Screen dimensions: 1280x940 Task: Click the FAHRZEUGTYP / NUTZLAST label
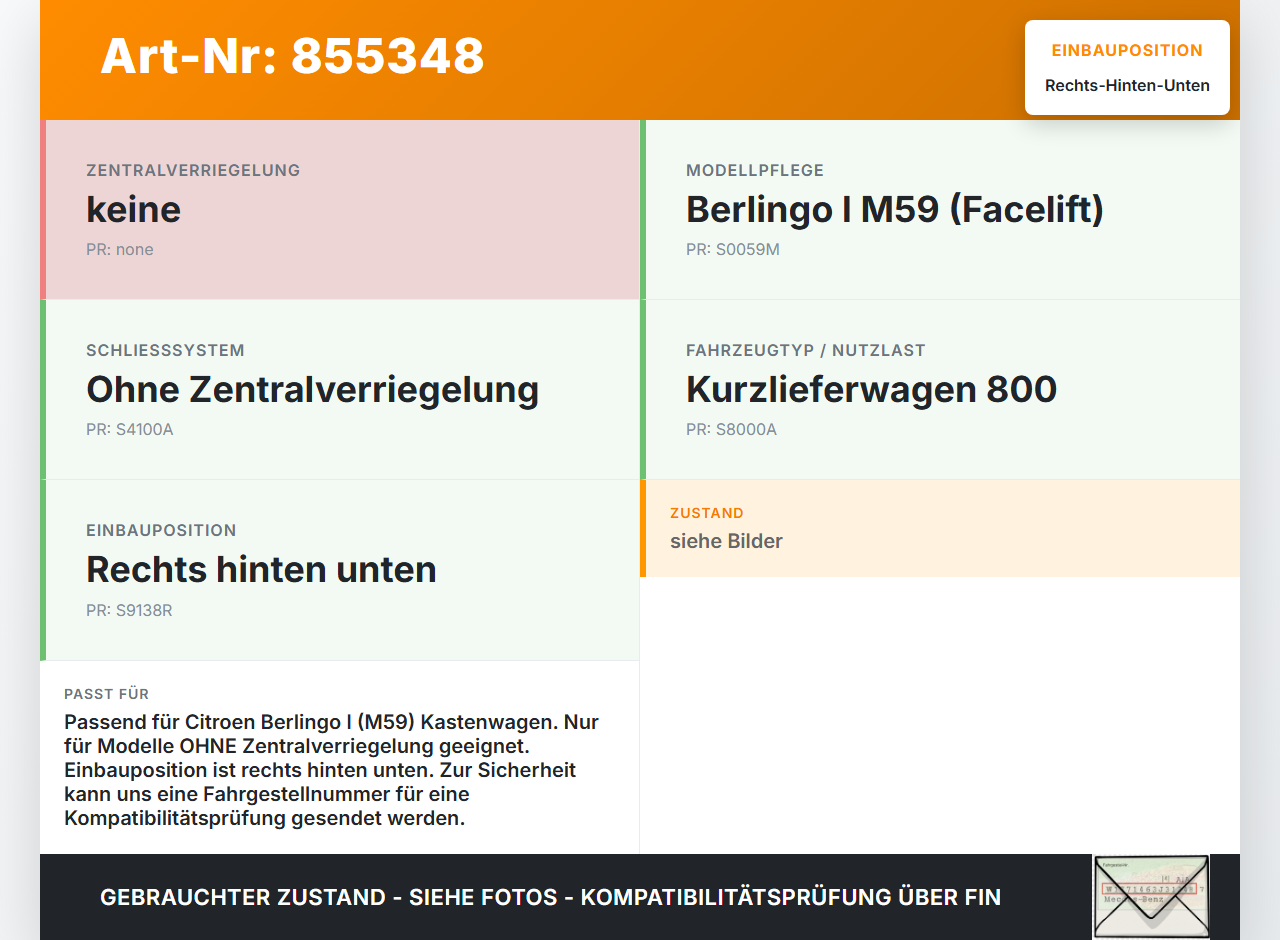coord(806,350)
